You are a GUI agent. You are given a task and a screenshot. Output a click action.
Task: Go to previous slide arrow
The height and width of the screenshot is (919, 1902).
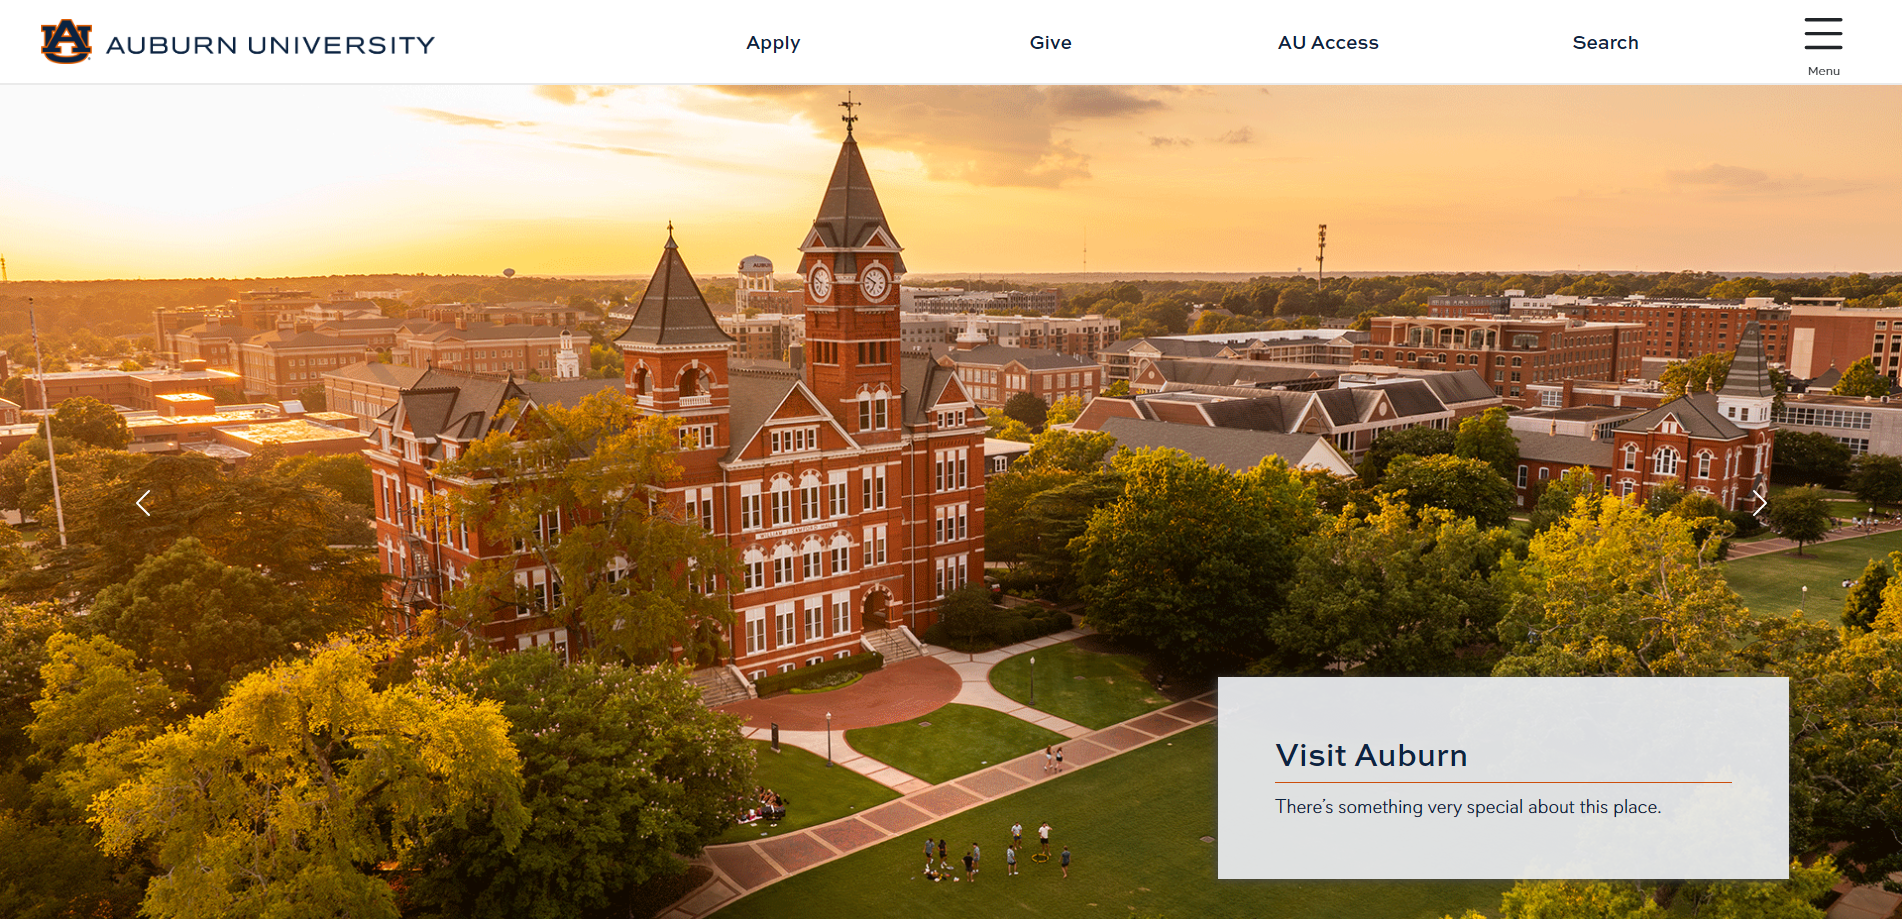[x=144, y=503]
